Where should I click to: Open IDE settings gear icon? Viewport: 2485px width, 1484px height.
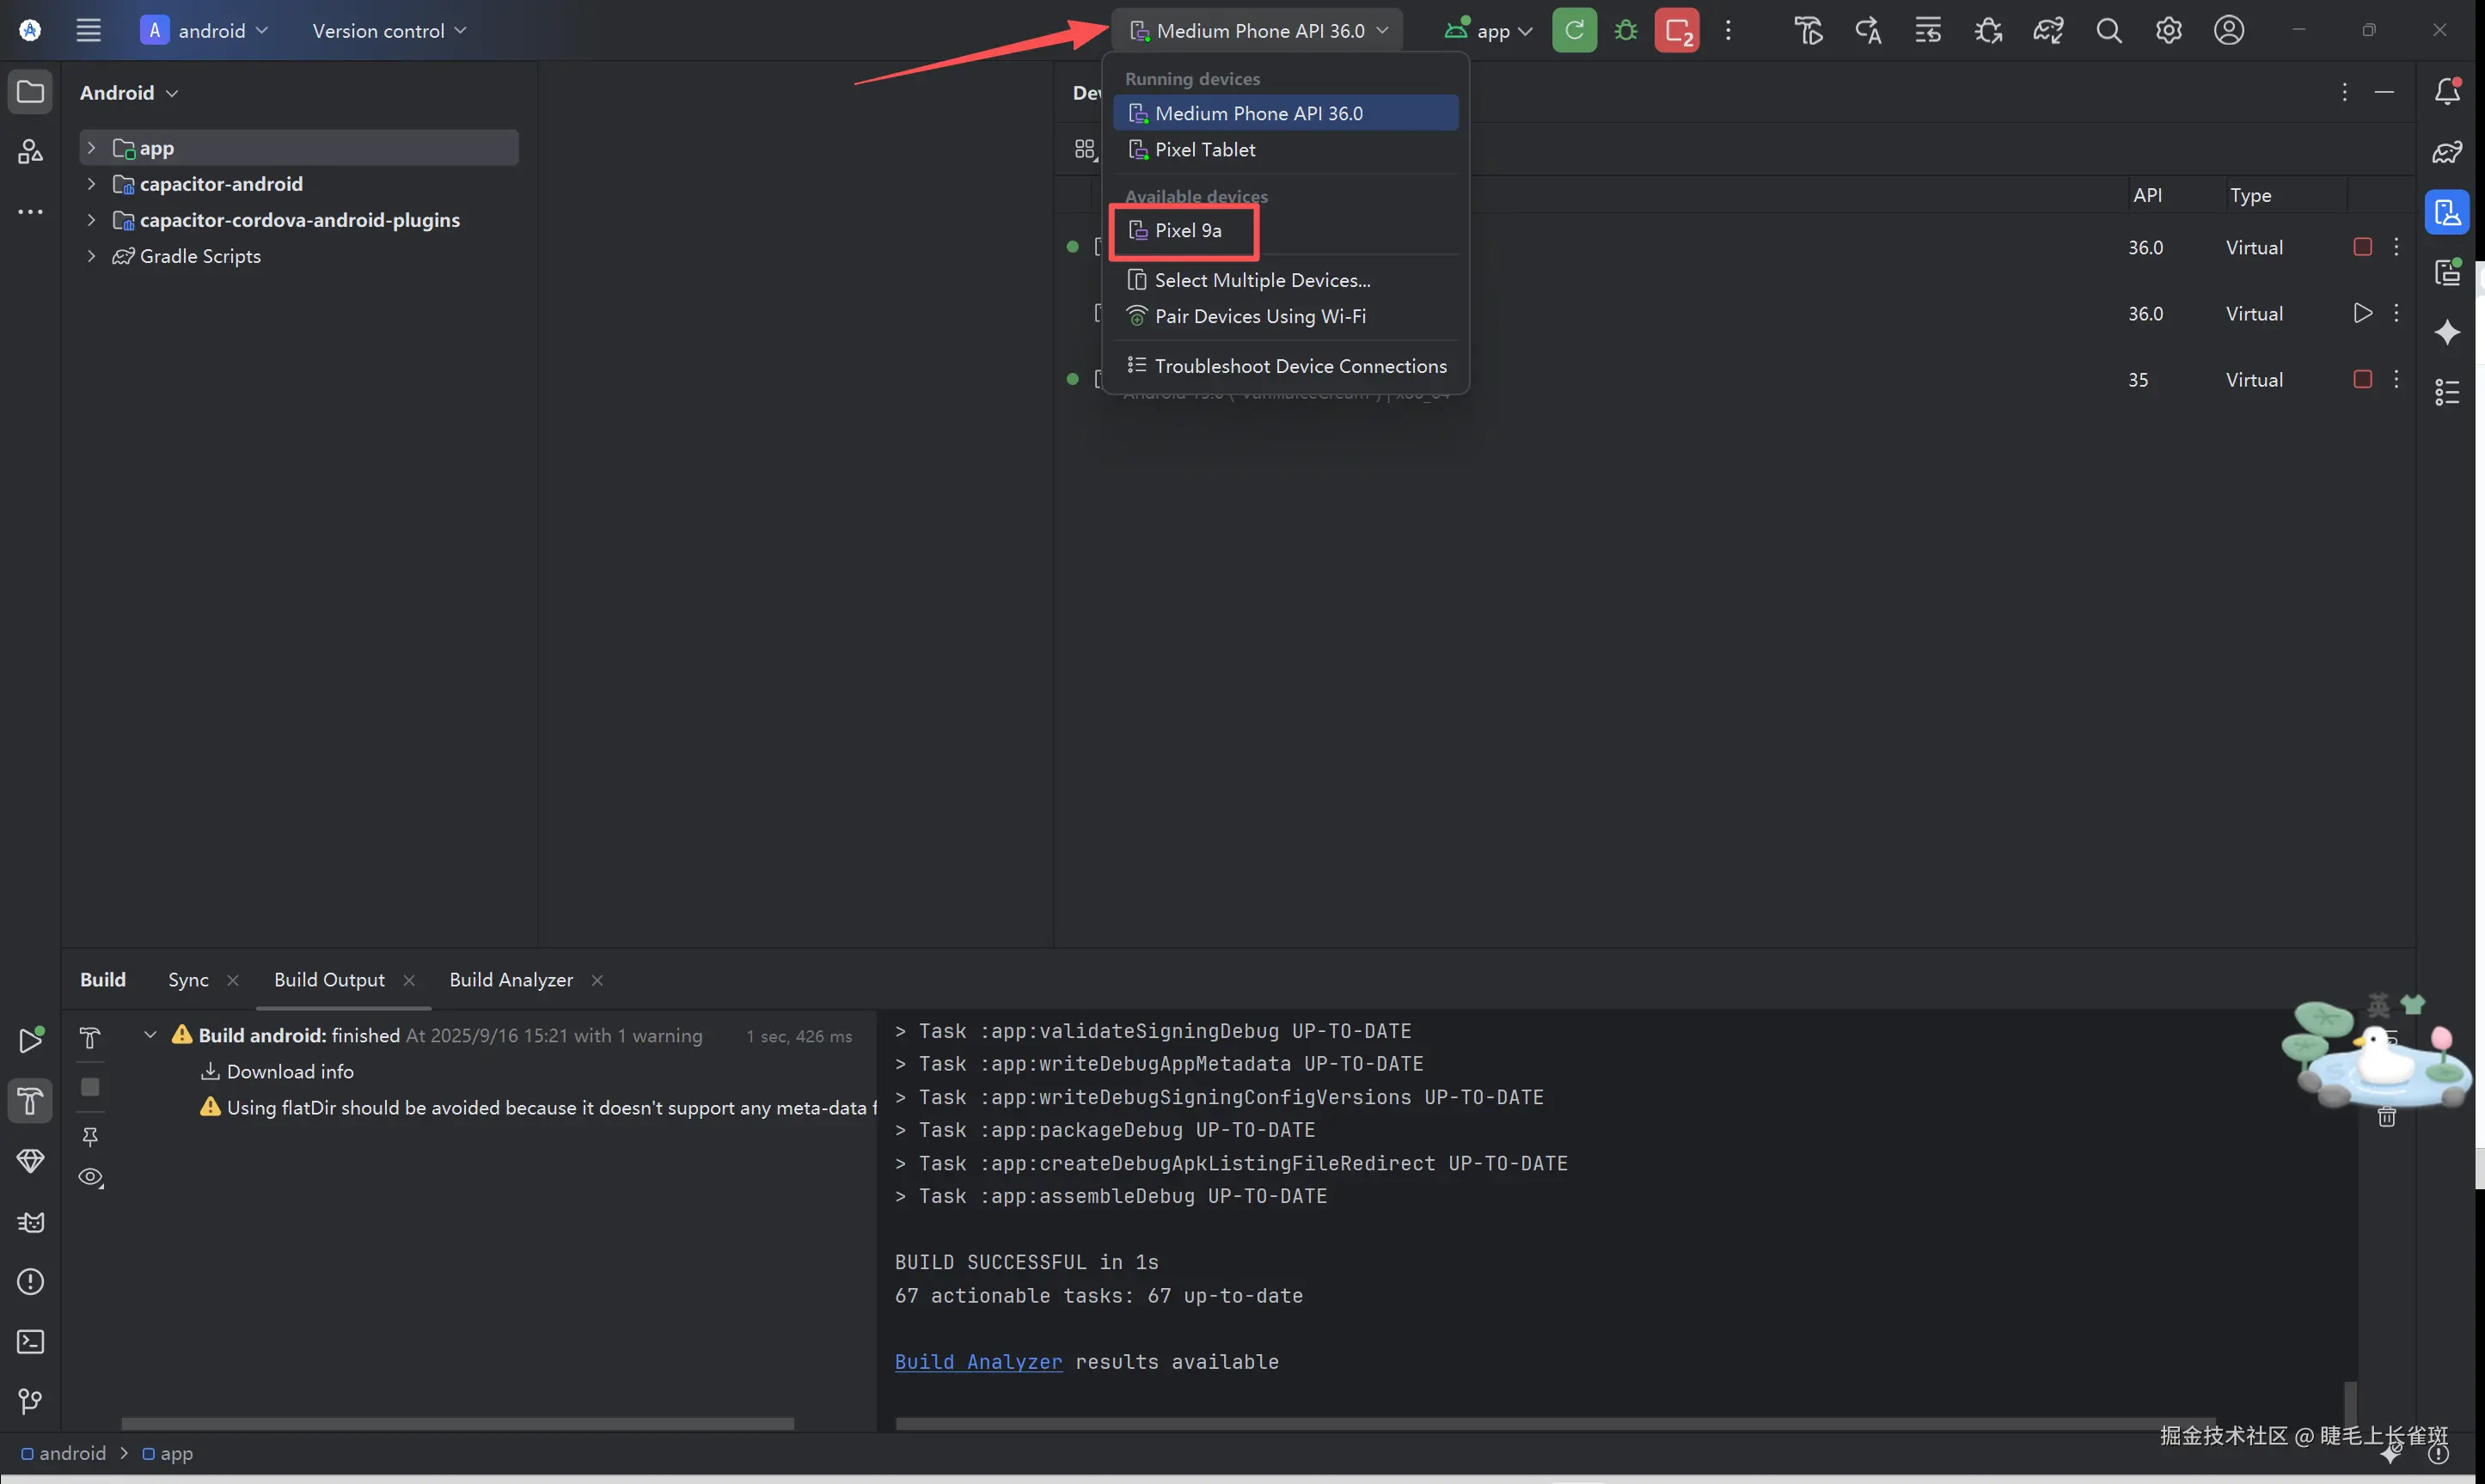point(2168,30)
